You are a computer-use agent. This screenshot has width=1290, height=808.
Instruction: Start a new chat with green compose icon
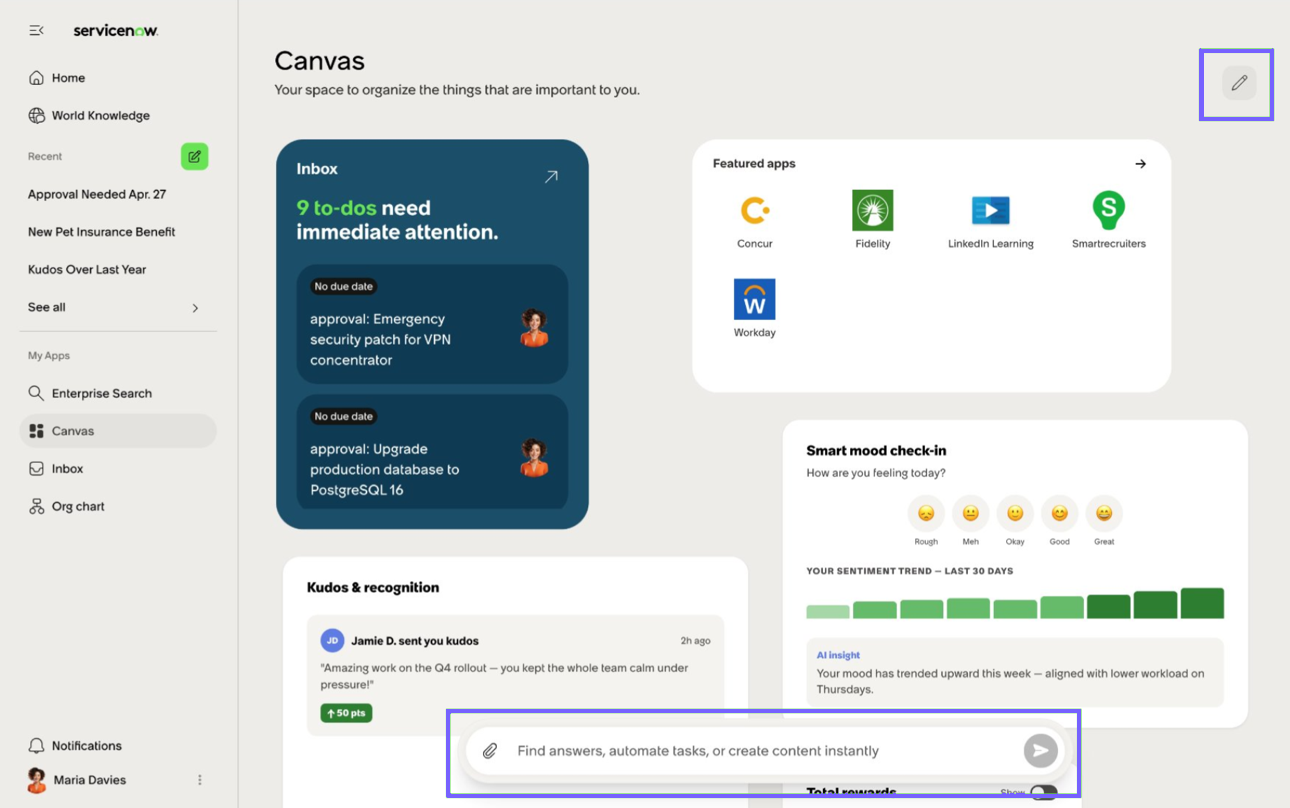pos(194,157)
